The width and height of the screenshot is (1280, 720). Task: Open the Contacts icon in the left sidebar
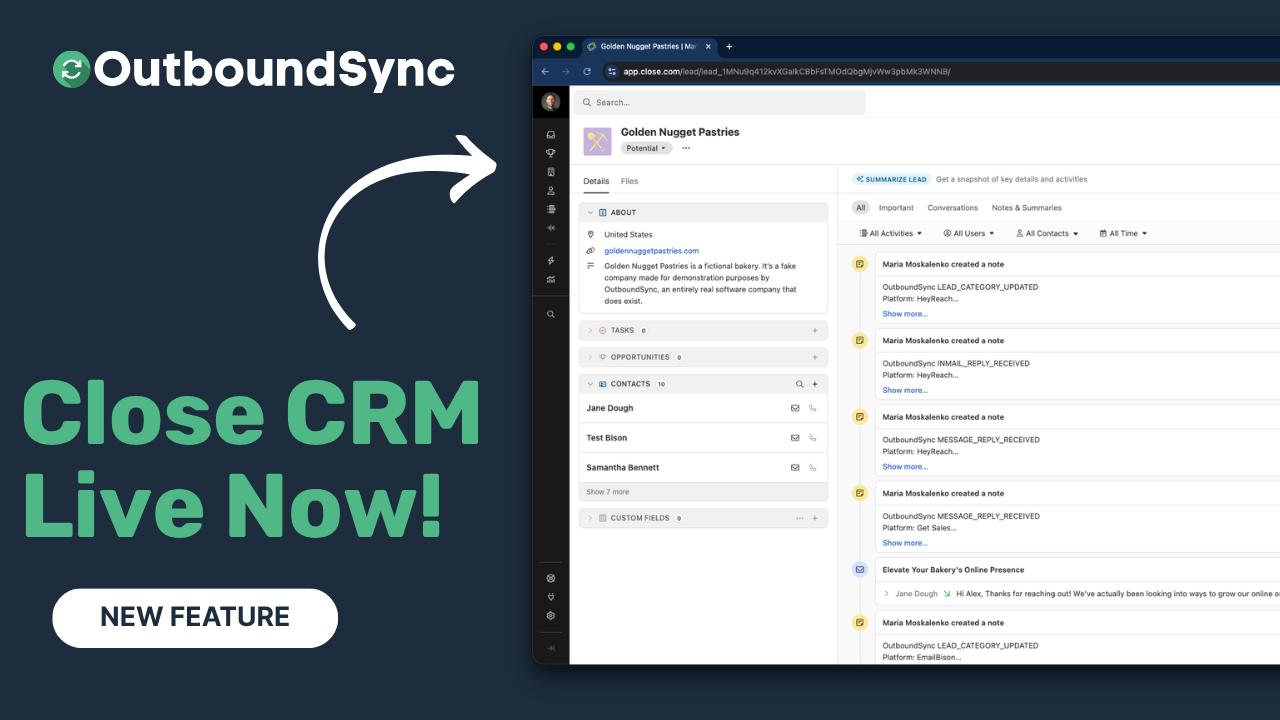[x=550, y=191]
